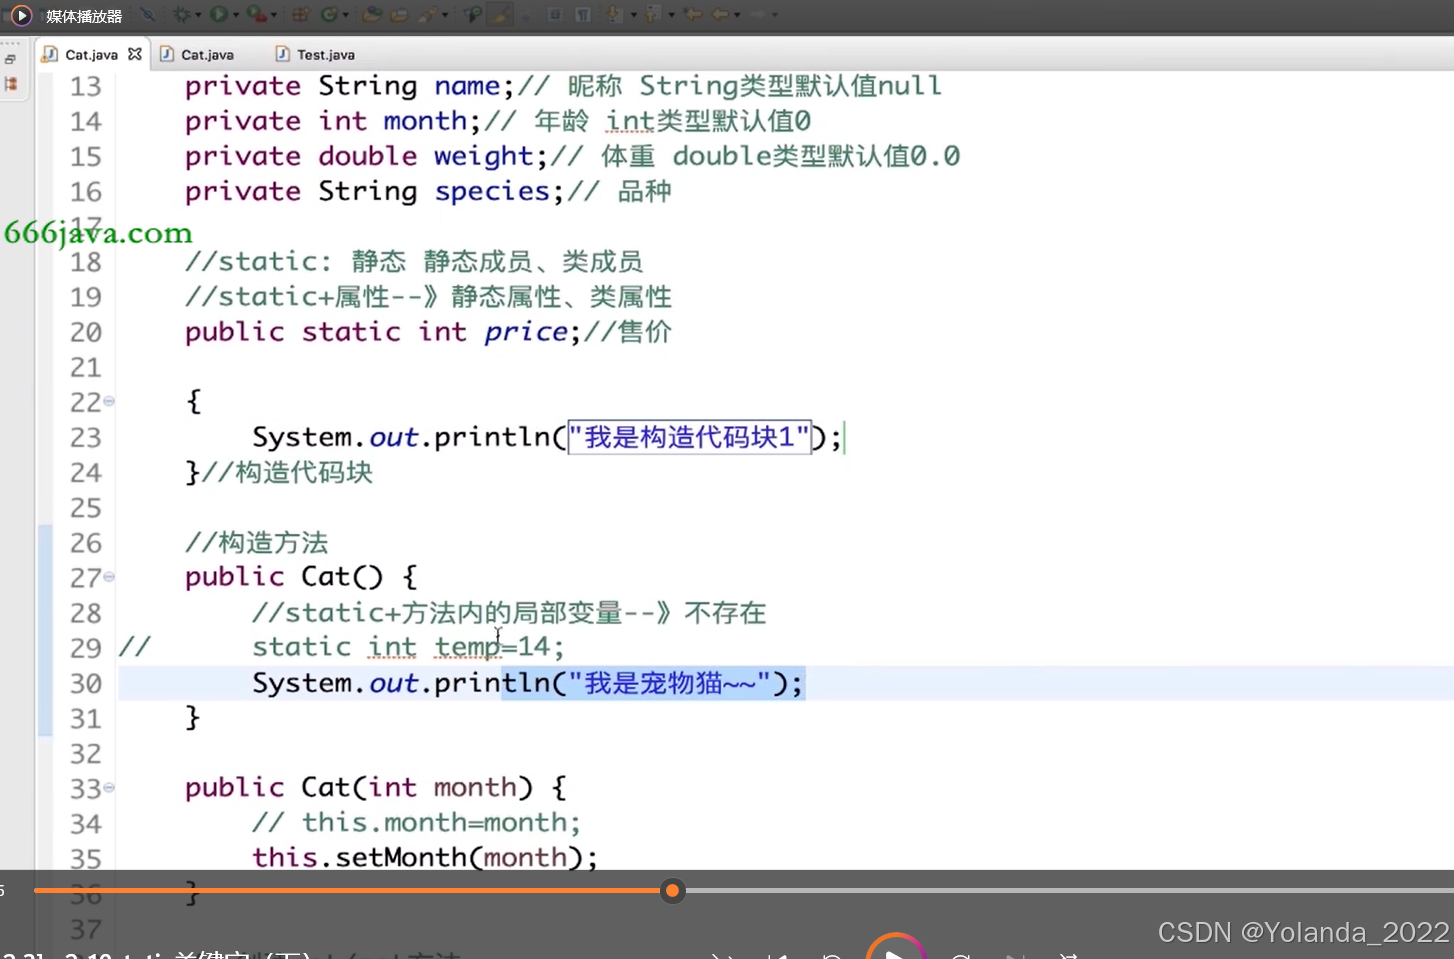1454x959 pixels.
Task: Toggle Block Selection Mode icon
Action: tap(555, 15)
